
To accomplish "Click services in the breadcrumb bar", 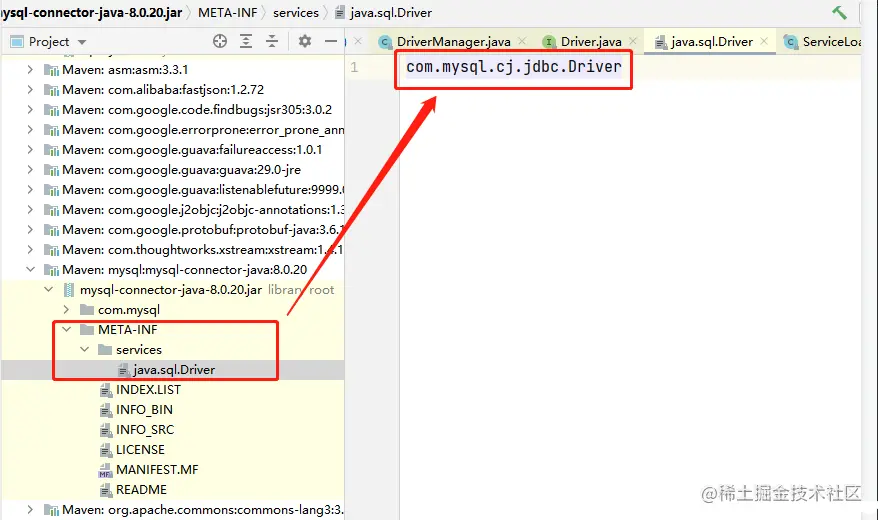I will (x=296, y=12).
